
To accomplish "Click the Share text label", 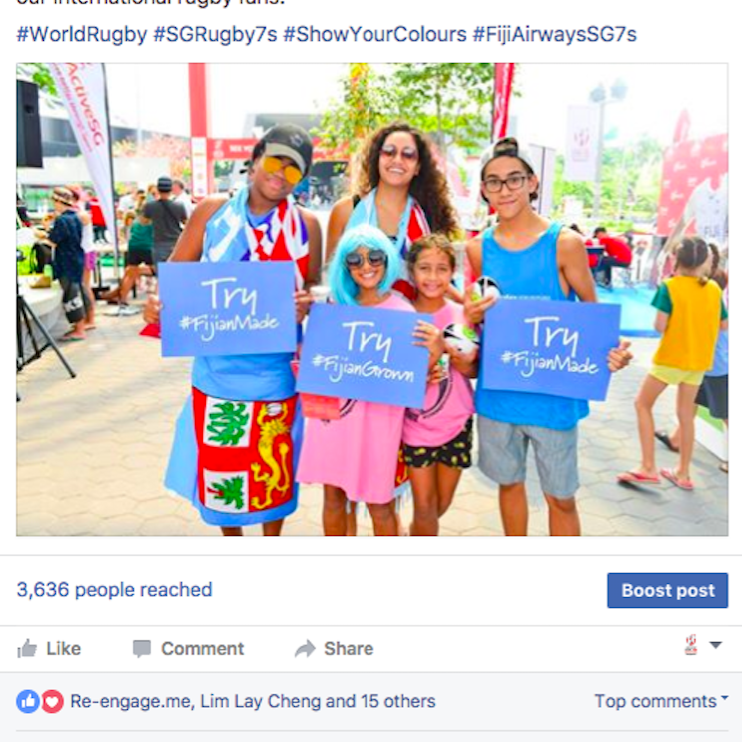I will point(349,648).
